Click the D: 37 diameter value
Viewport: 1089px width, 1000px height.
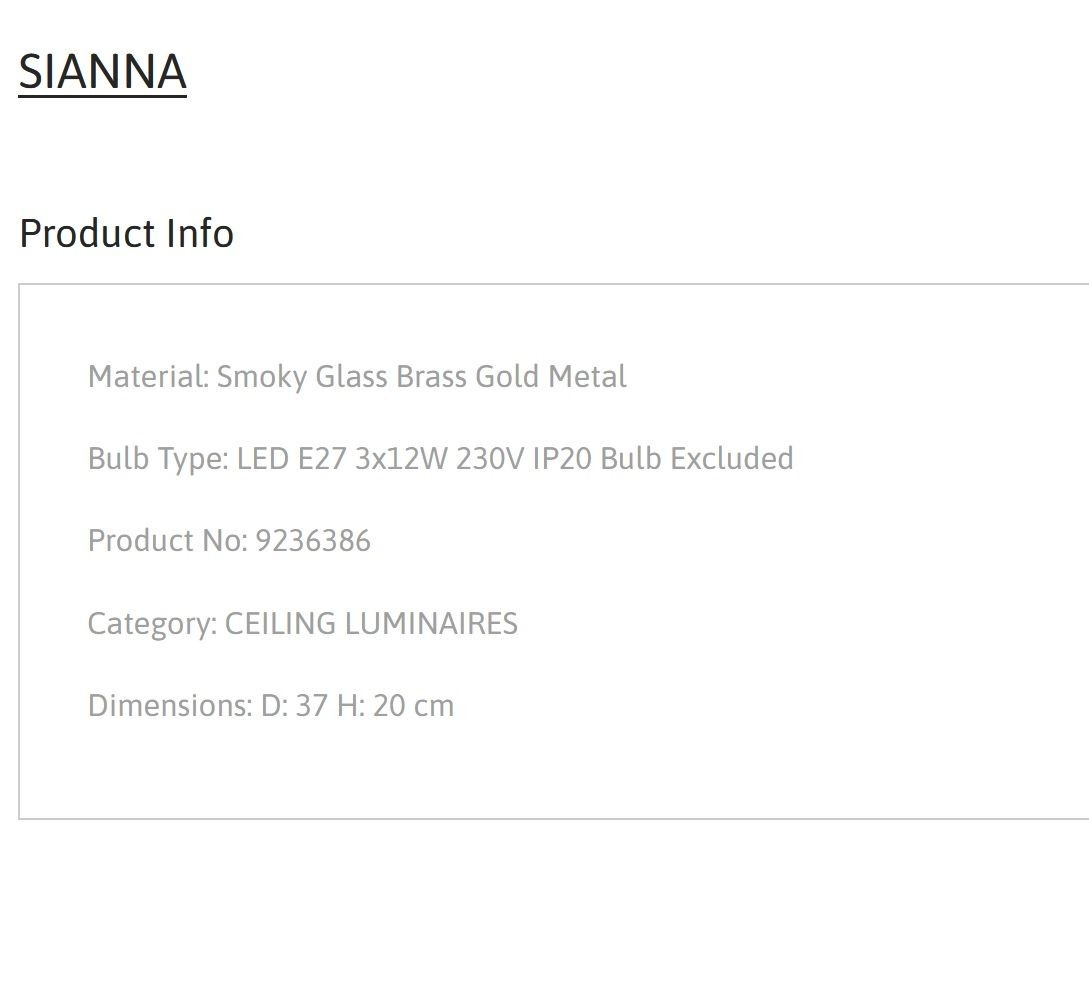coord(294,706)
